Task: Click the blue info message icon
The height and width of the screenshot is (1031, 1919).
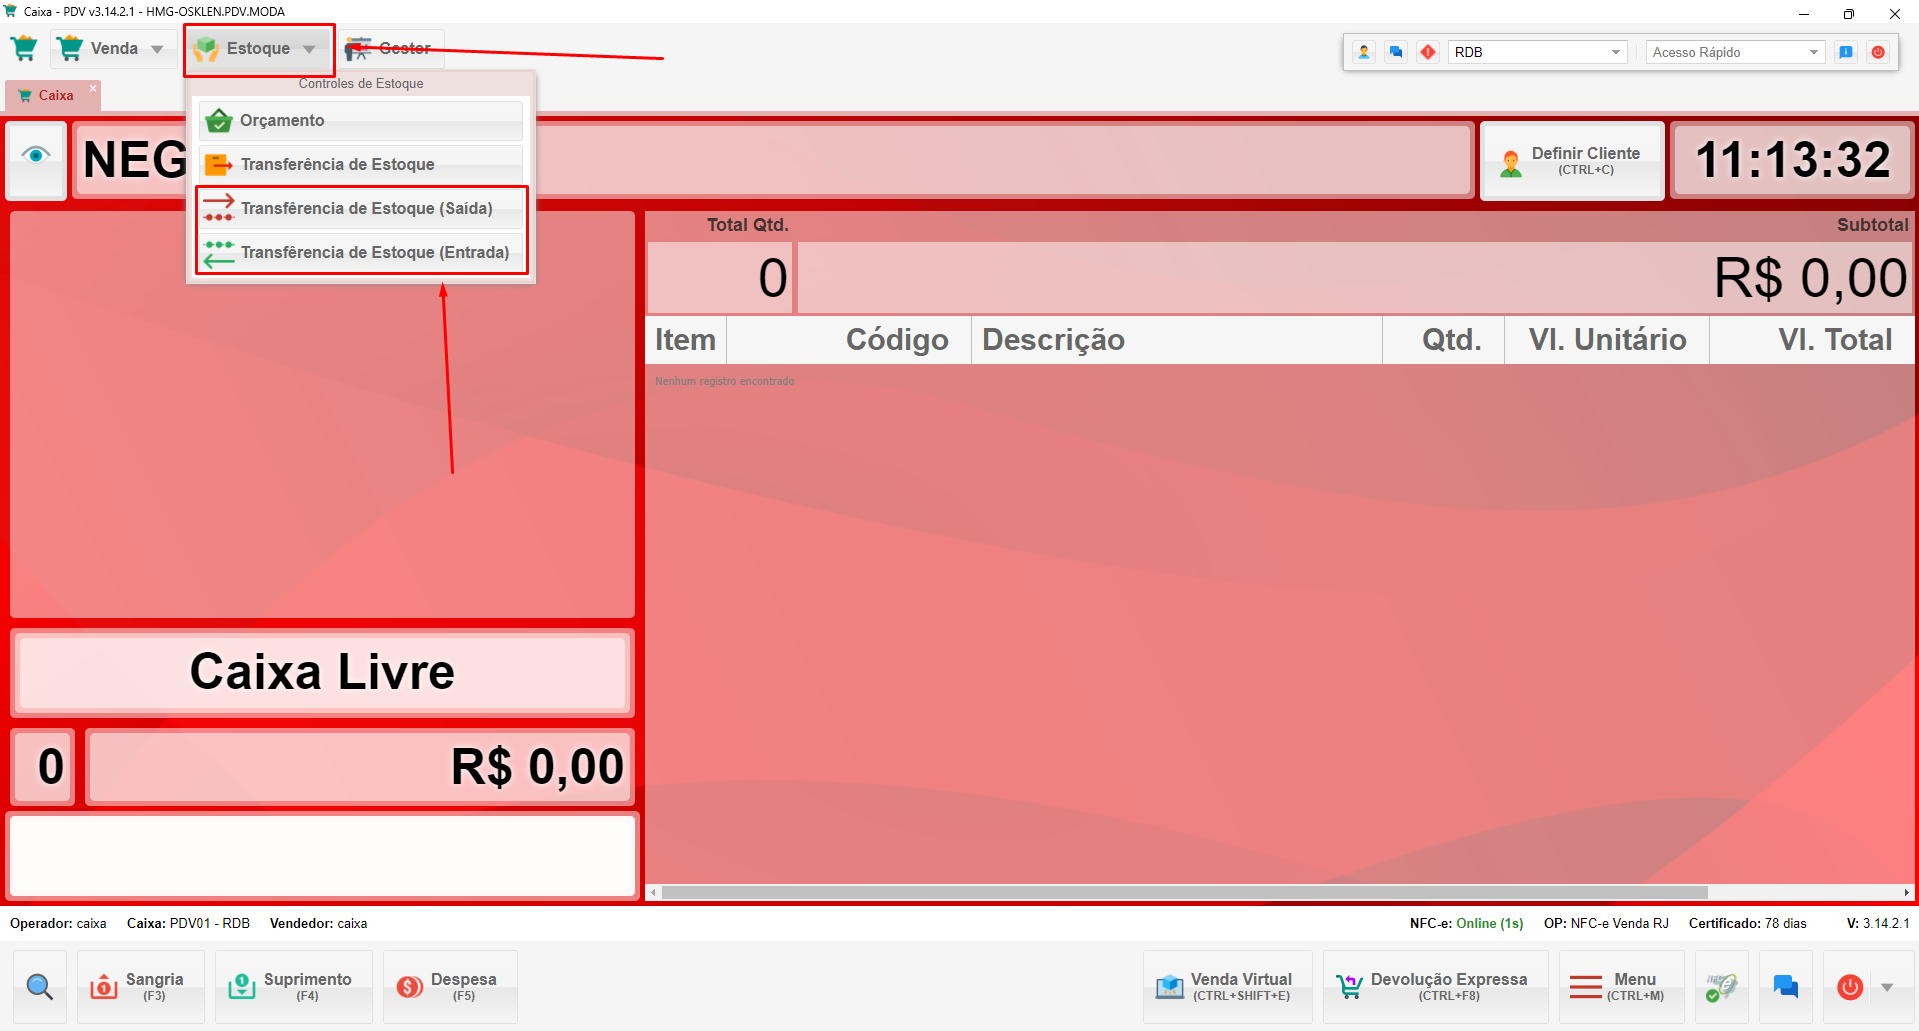Action: [x=1846, y=52]
